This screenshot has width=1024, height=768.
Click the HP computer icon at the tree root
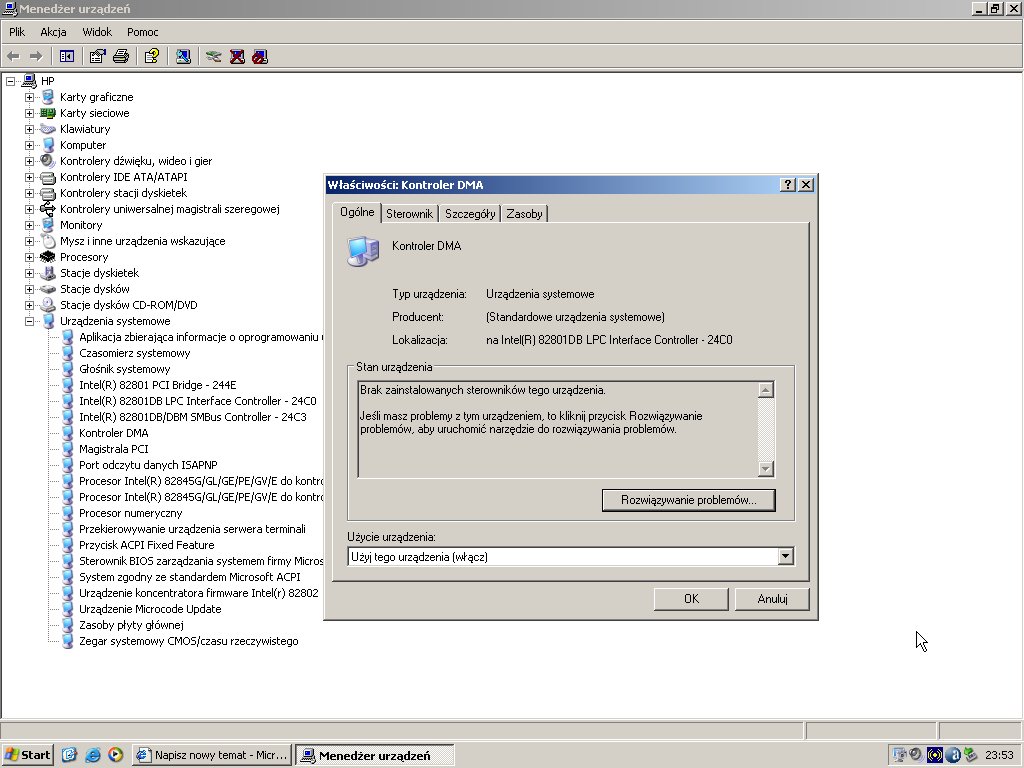[29, 81]
